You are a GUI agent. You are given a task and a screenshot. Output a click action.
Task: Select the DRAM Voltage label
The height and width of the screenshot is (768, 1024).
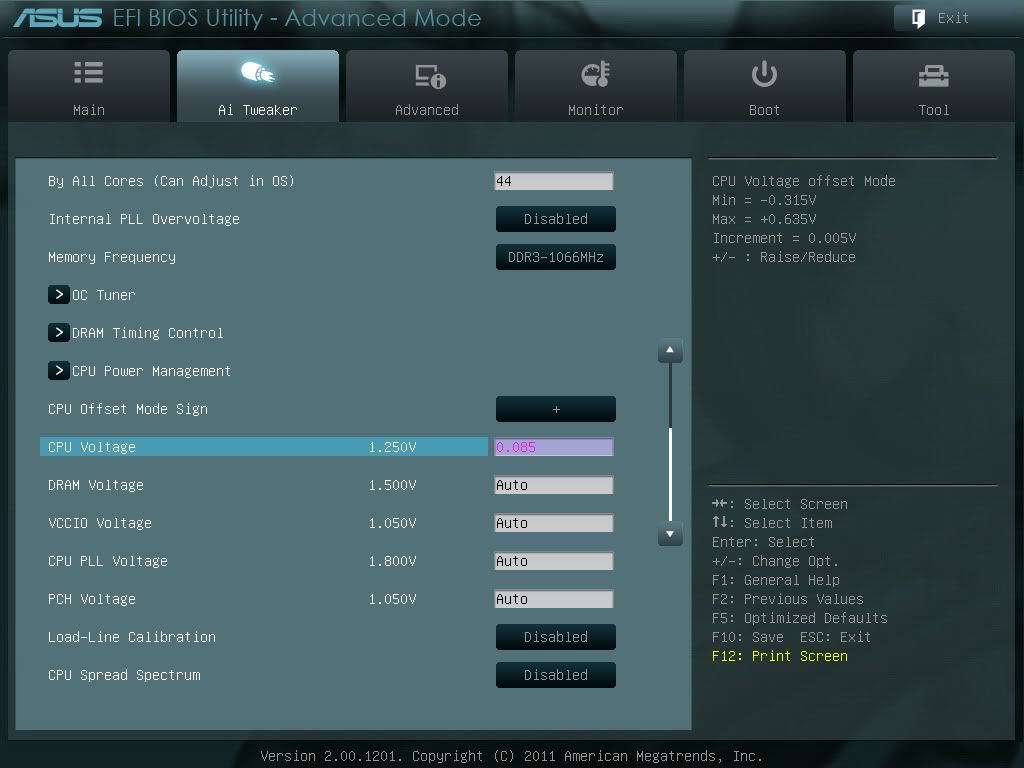tap(95, 485)
